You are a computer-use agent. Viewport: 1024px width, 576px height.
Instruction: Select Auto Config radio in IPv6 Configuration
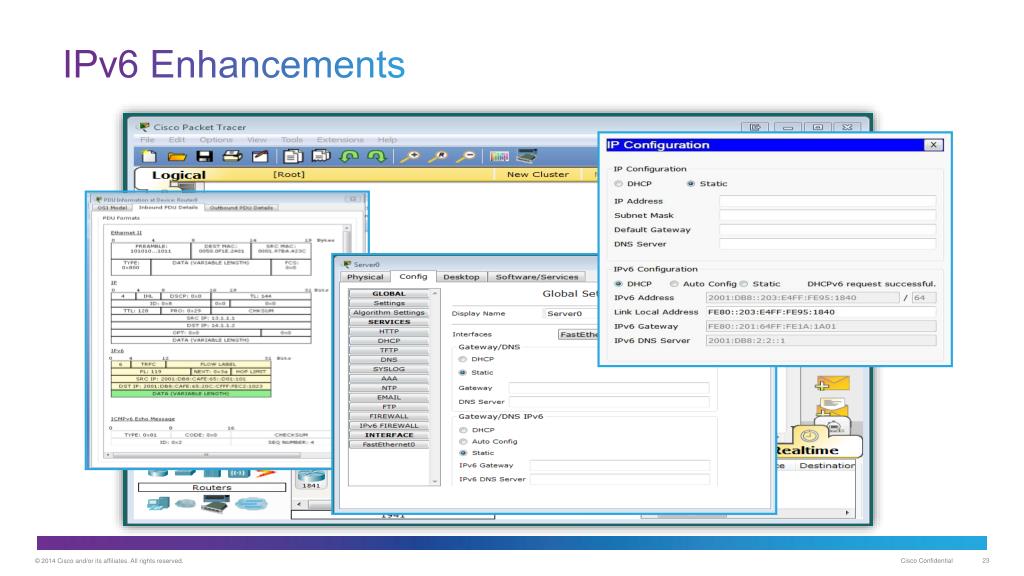pos(674,283)
